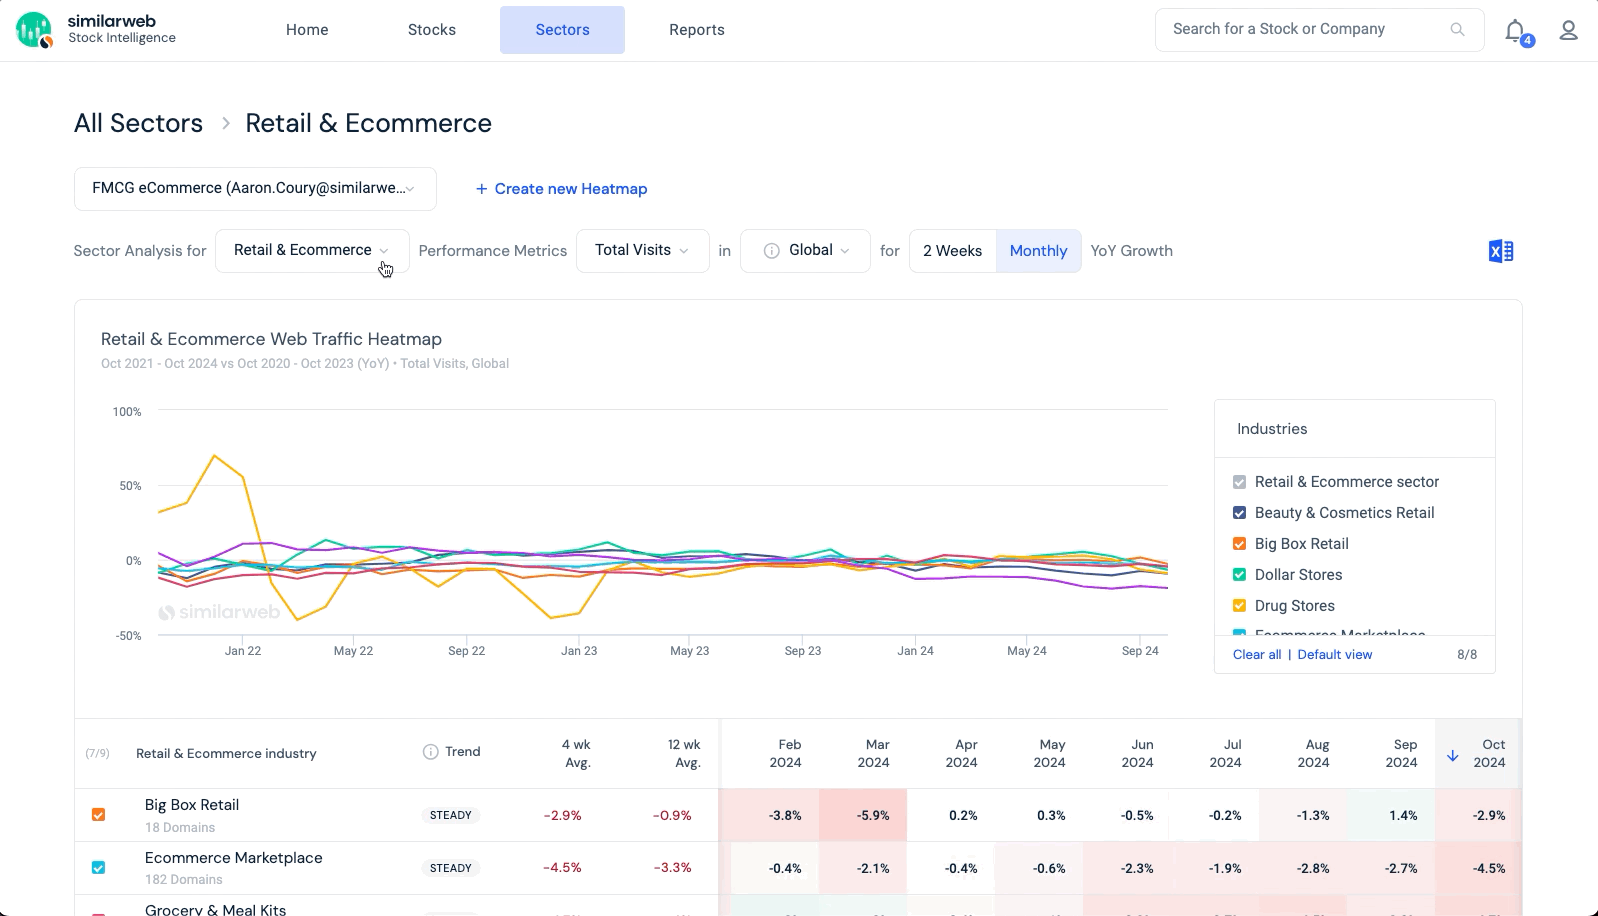Click the Mar 2024 column header
The image size is (1598, 916).
(874, 753)
